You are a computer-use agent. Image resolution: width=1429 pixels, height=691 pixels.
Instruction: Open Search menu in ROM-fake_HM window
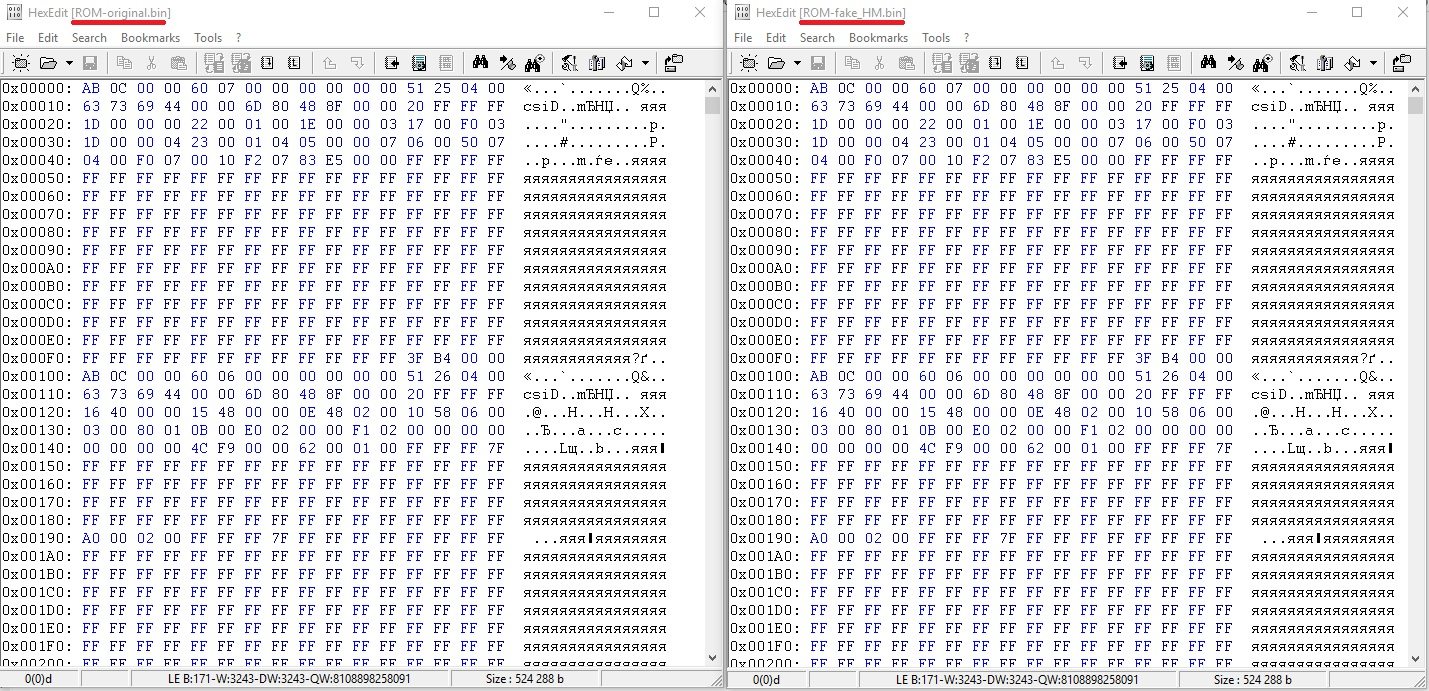817,38
